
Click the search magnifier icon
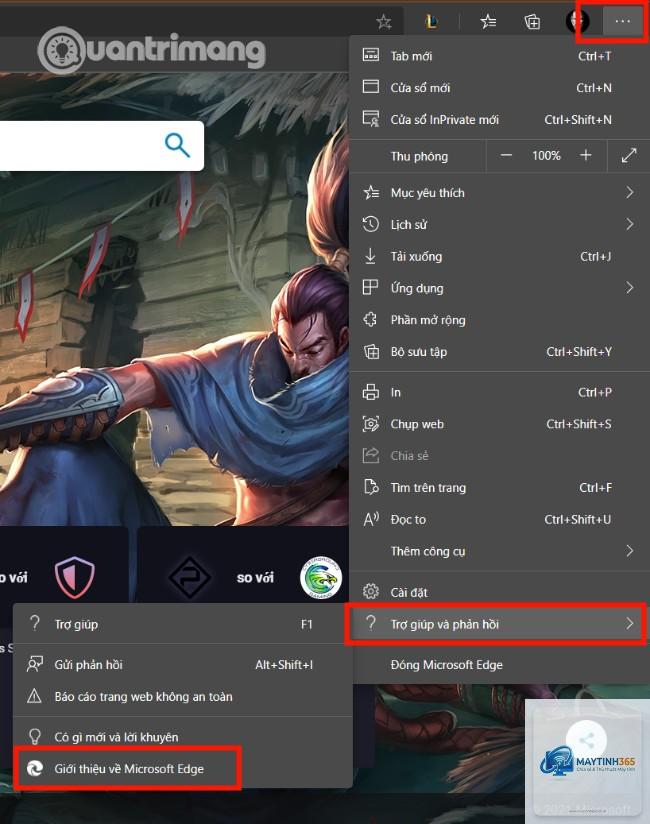[x=177, y=145]
